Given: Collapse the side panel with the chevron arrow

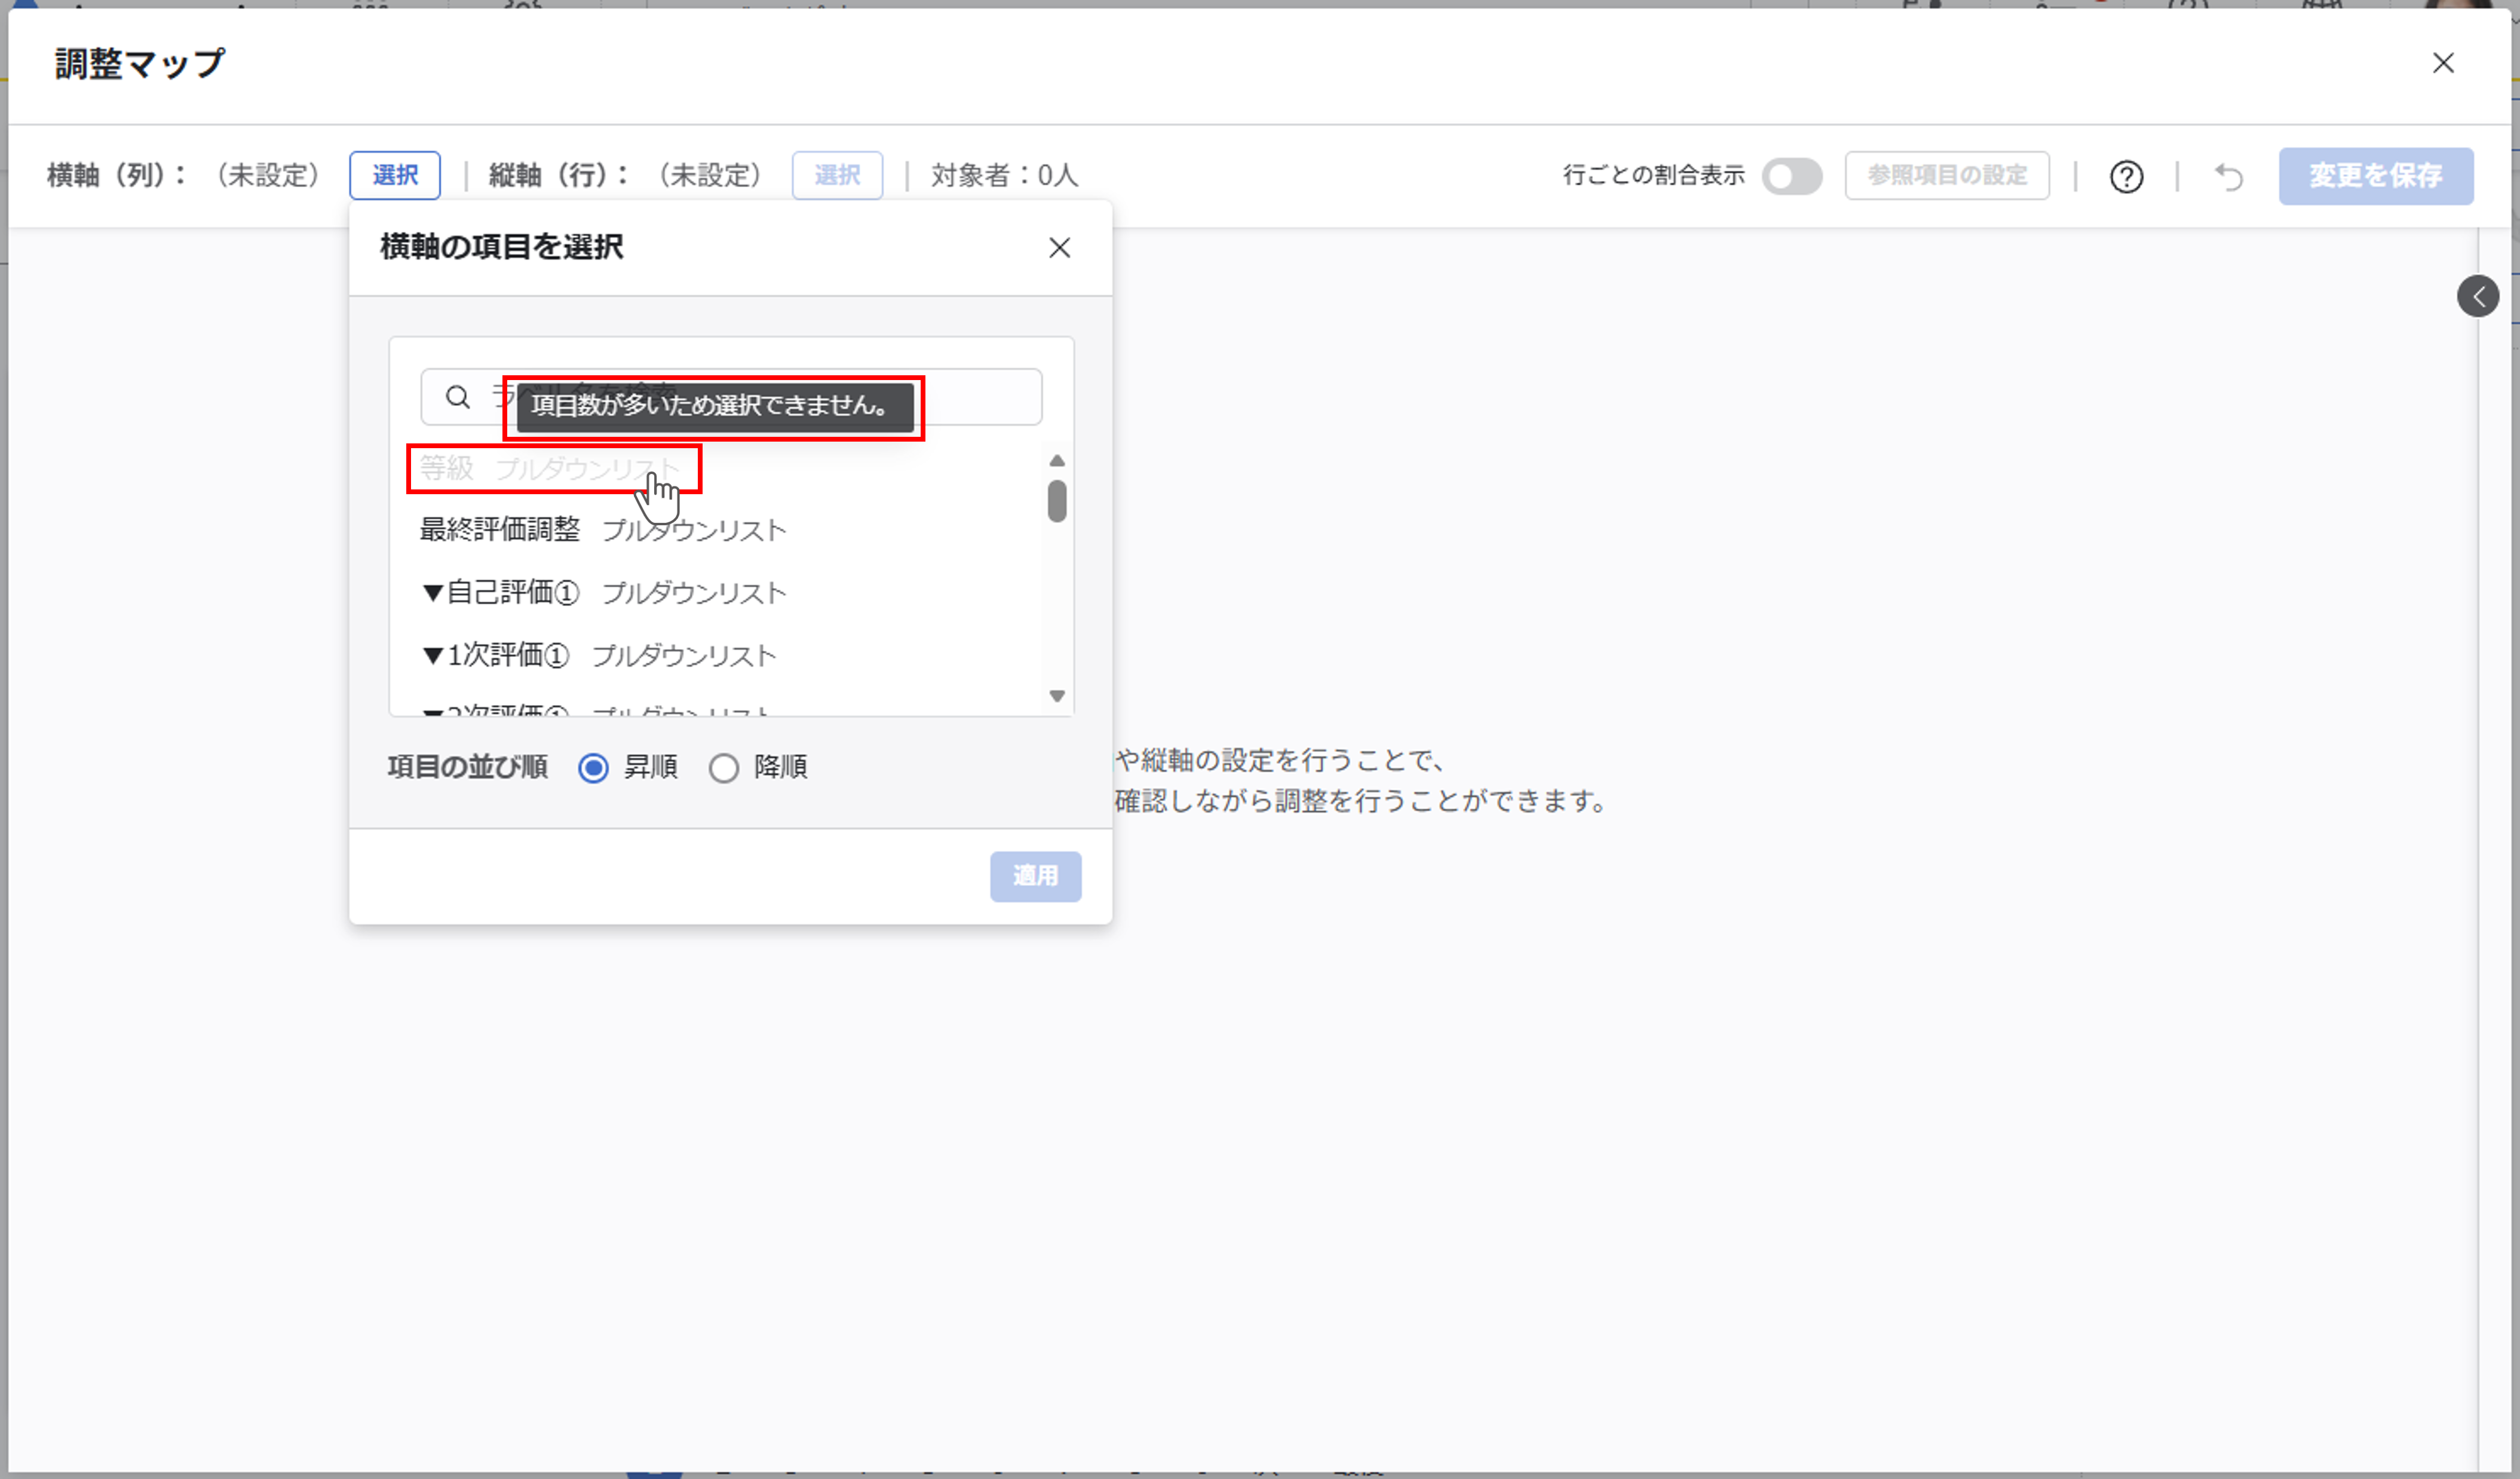Looking at the screenshot, I should [2479, 296].
